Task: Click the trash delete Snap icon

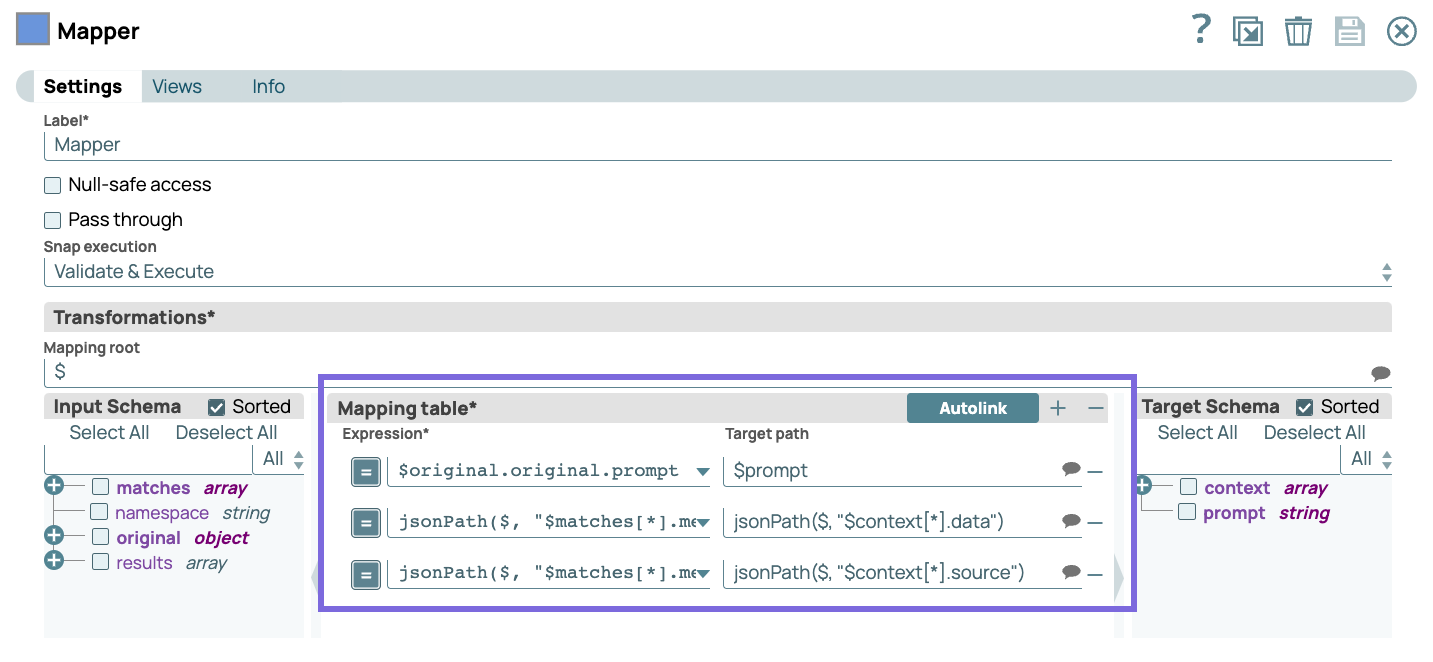Action: tap(1298, 31)
